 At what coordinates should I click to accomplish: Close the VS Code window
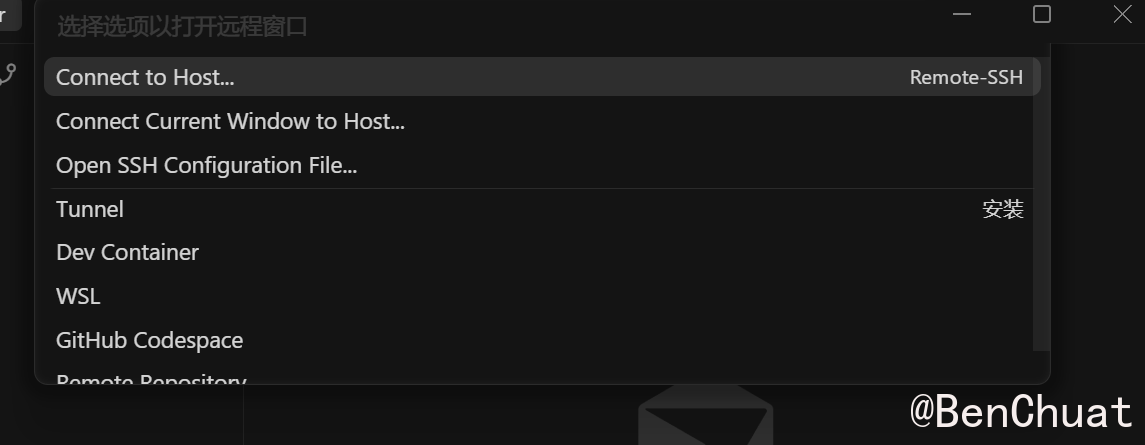[x=1122, y=14]
